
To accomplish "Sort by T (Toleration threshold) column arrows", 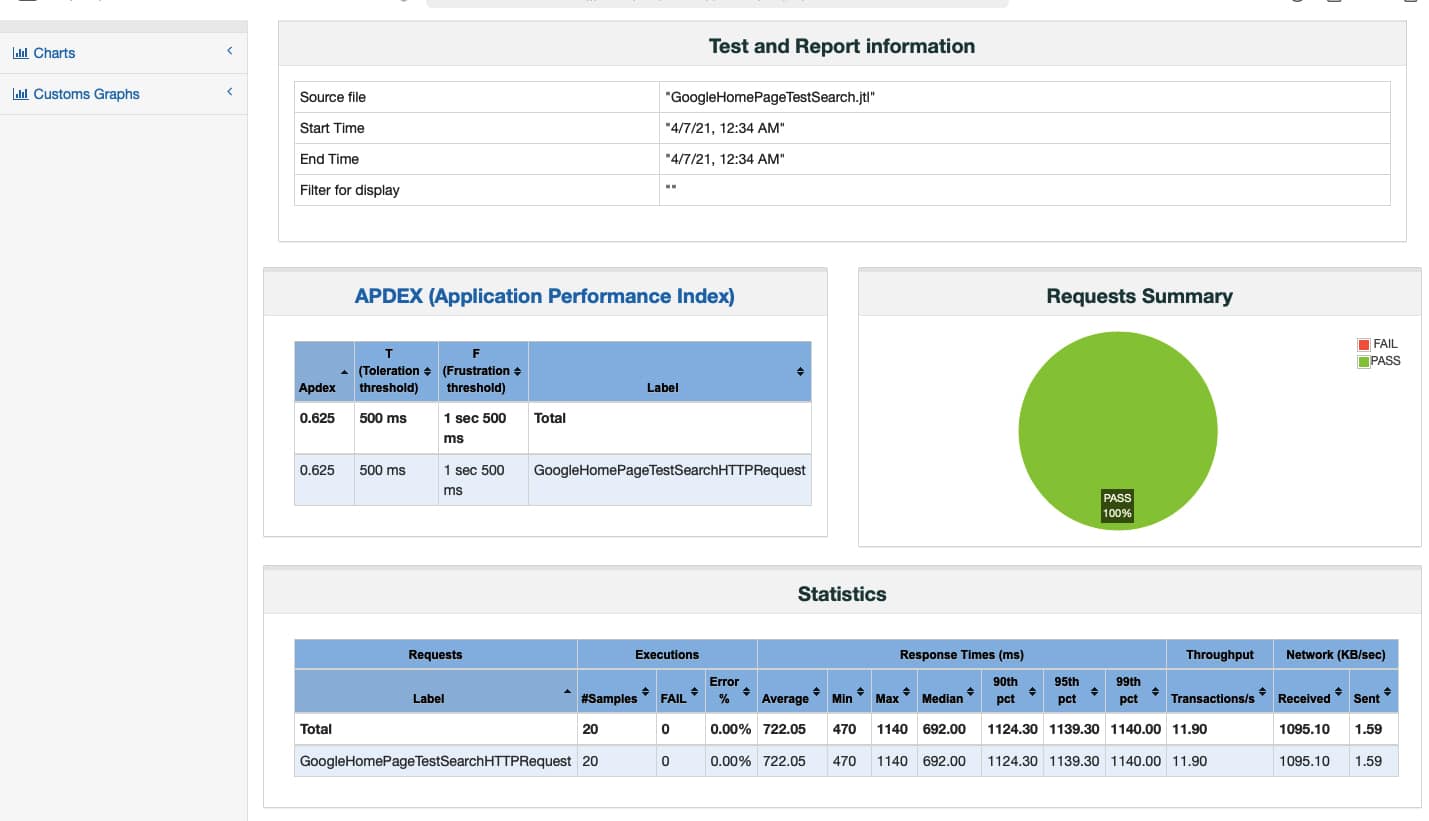I will (x=427, y=372).
